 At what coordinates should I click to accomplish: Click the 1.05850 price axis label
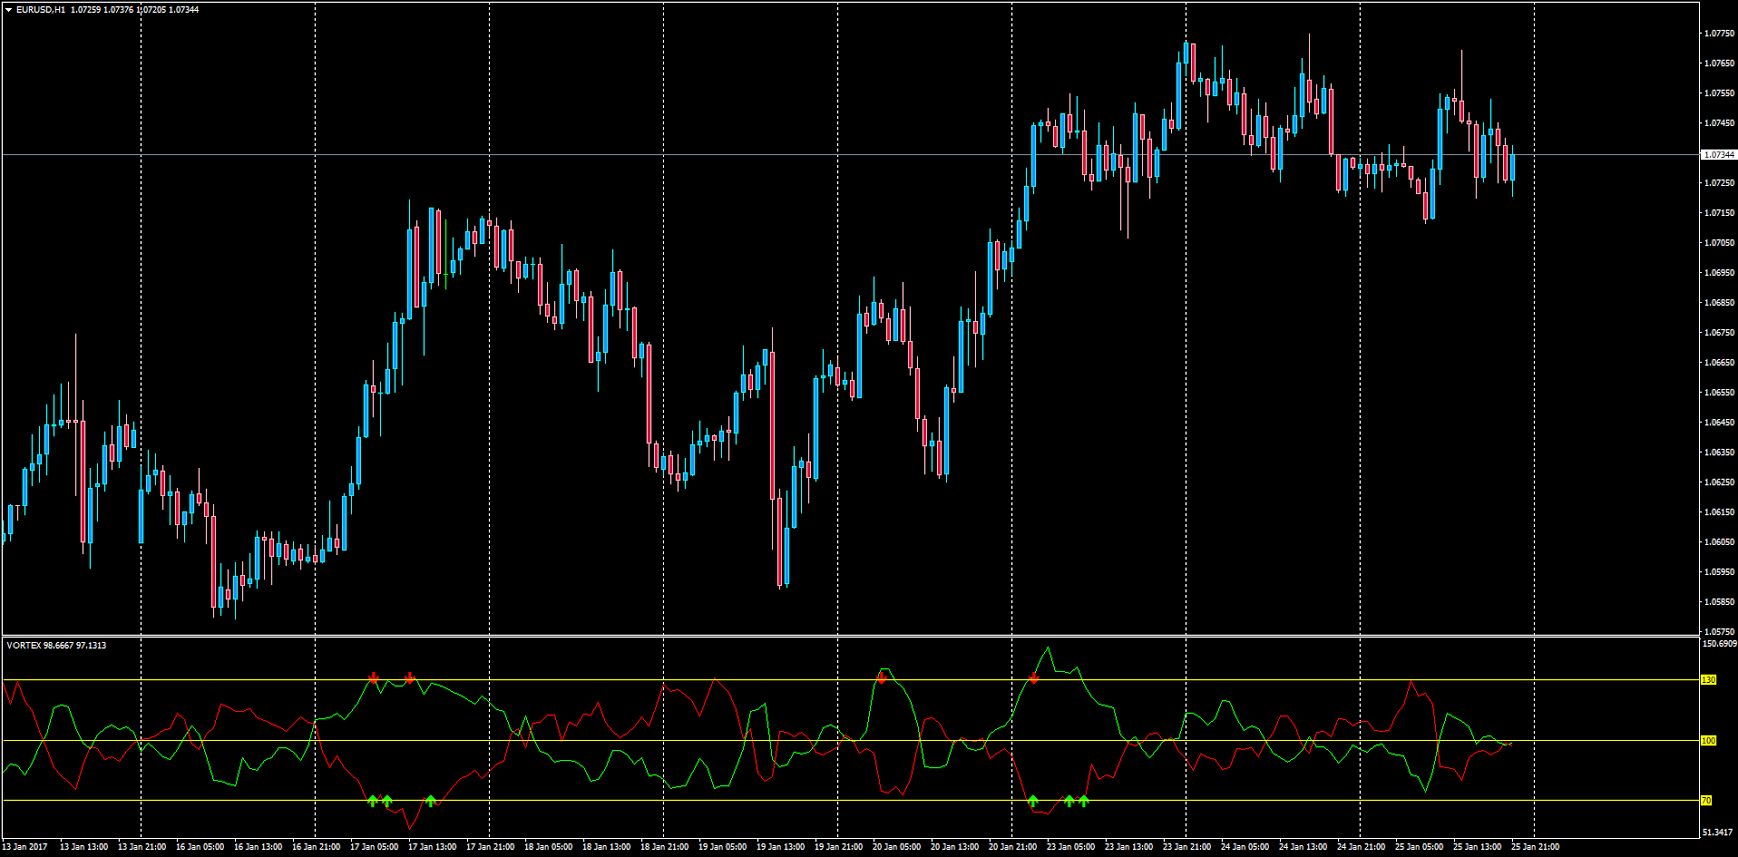click(x=1719, y=602)
